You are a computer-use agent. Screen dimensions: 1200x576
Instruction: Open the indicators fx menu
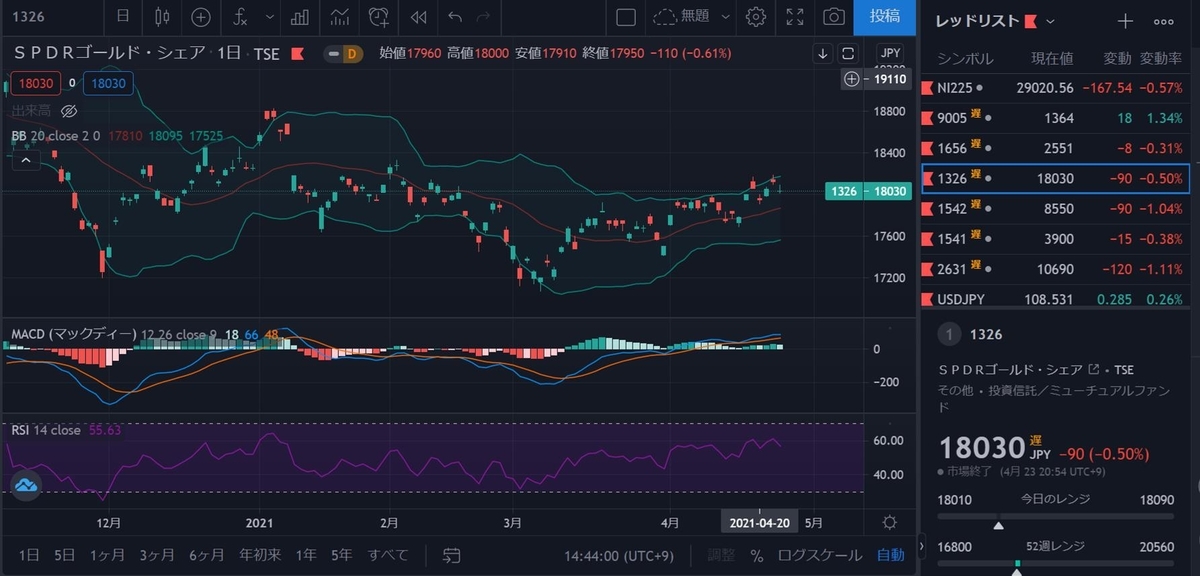coord(239,16)
